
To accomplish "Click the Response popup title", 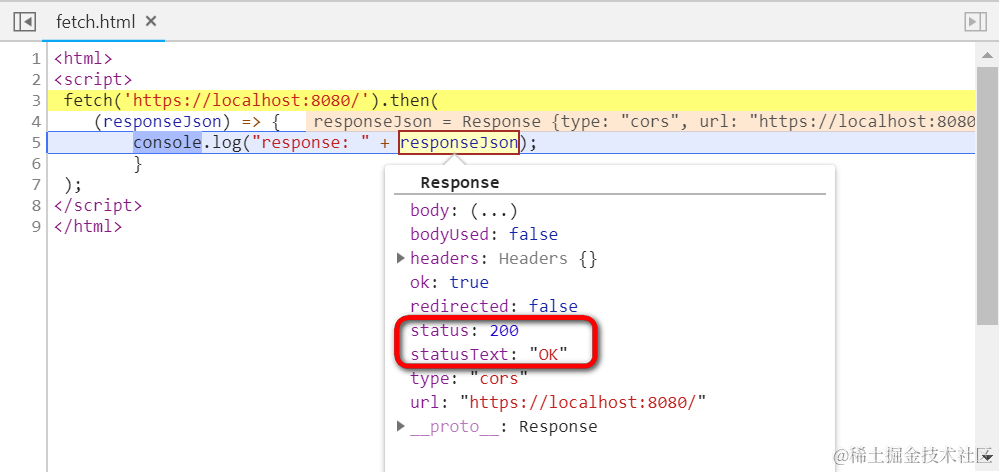I will click(459, 183).
